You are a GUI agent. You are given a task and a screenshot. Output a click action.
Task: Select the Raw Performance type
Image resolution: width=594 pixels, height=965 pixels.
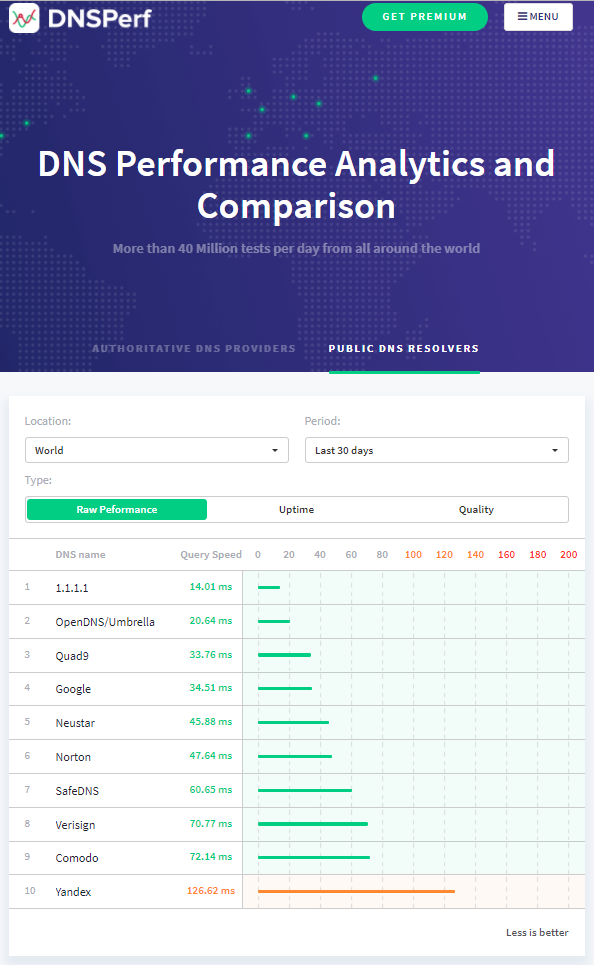[x=117, y=510]
